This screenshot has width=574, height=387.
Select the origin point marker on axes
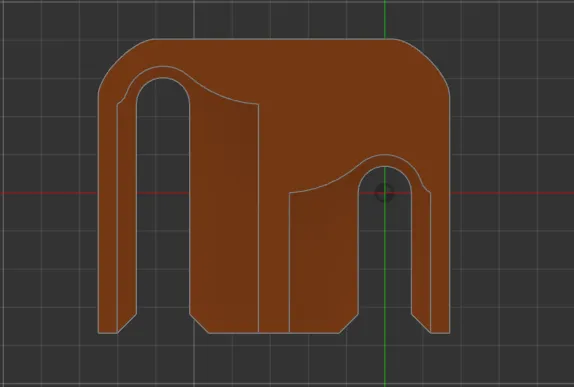pyautogui.click(x=384, y=192)
